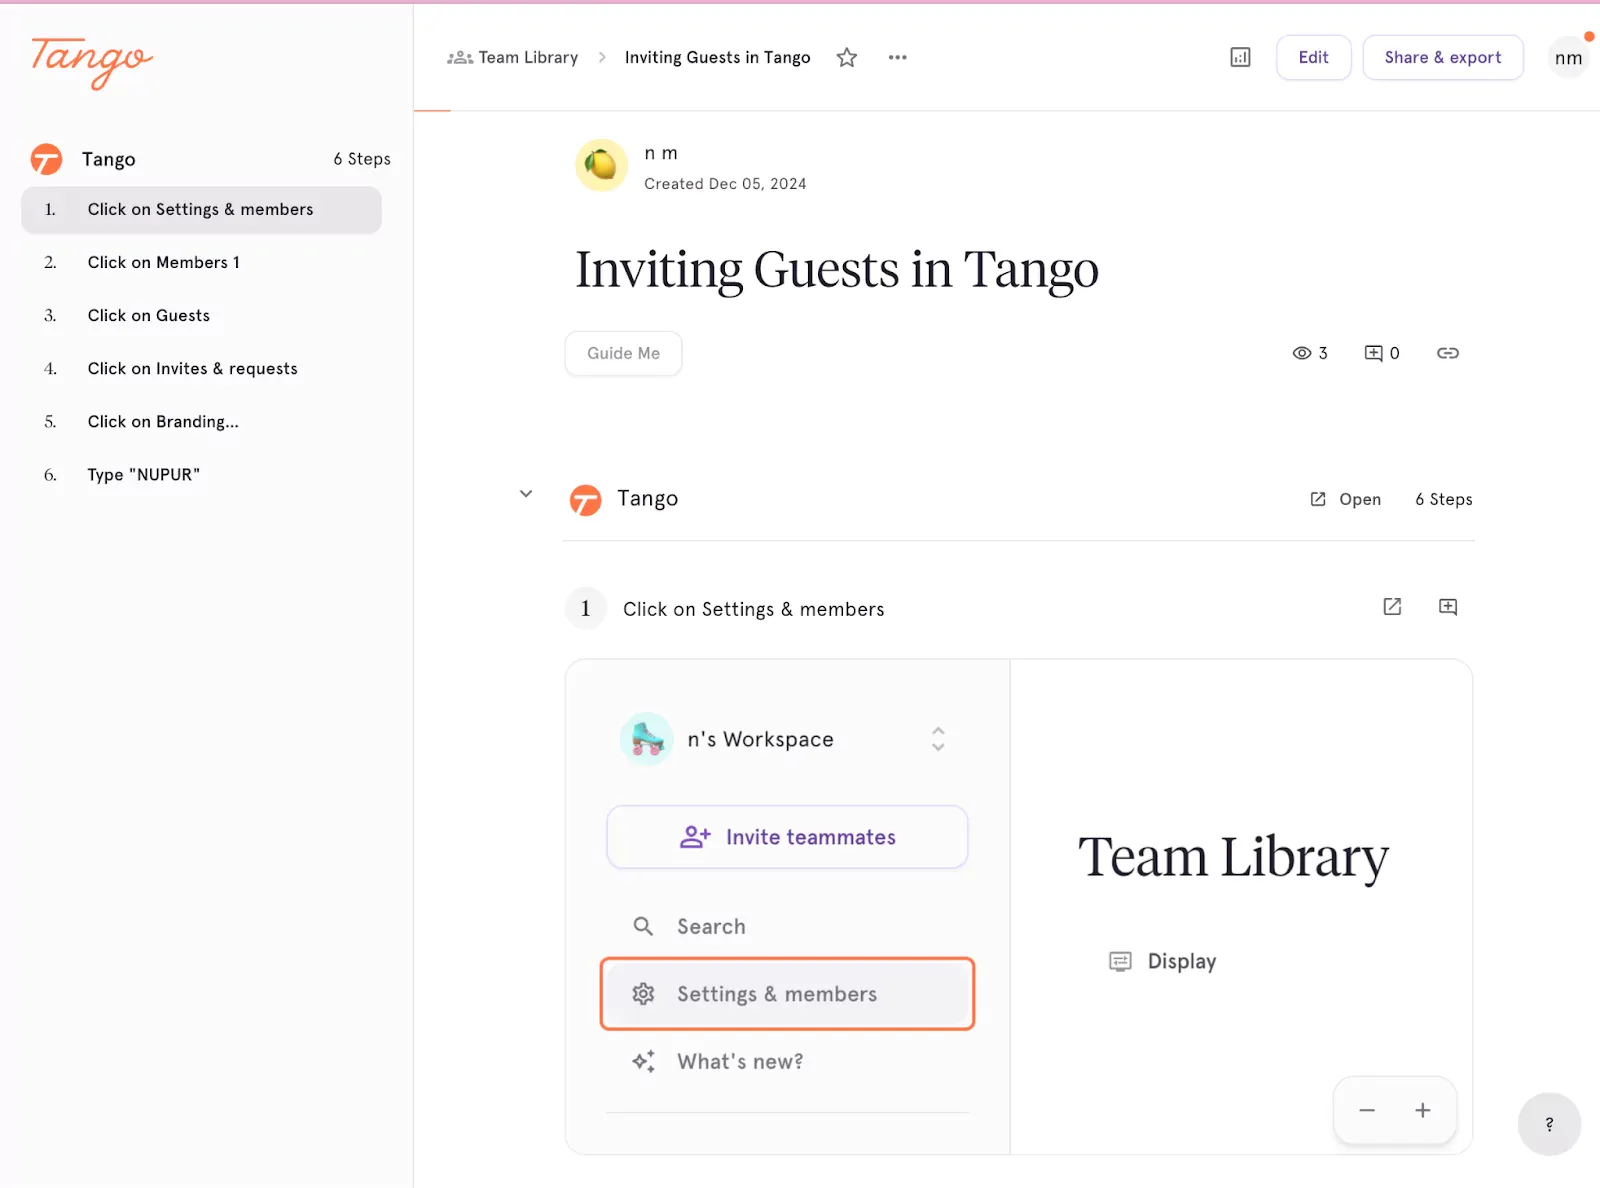Open the nm user avatar menu

[1568, 58]
